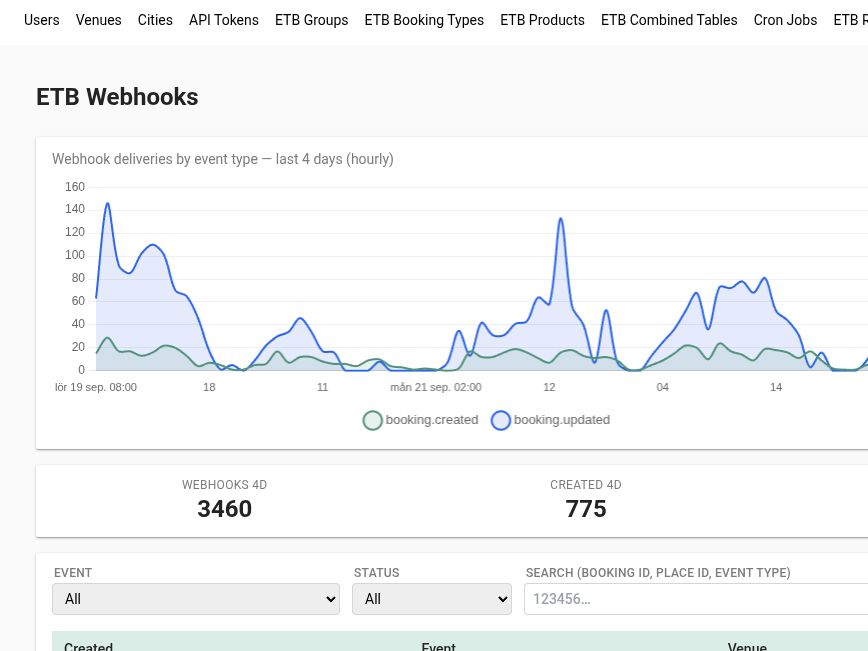Toggle booking.created series in chart legend
868x651 pixels.
point(421,420)
